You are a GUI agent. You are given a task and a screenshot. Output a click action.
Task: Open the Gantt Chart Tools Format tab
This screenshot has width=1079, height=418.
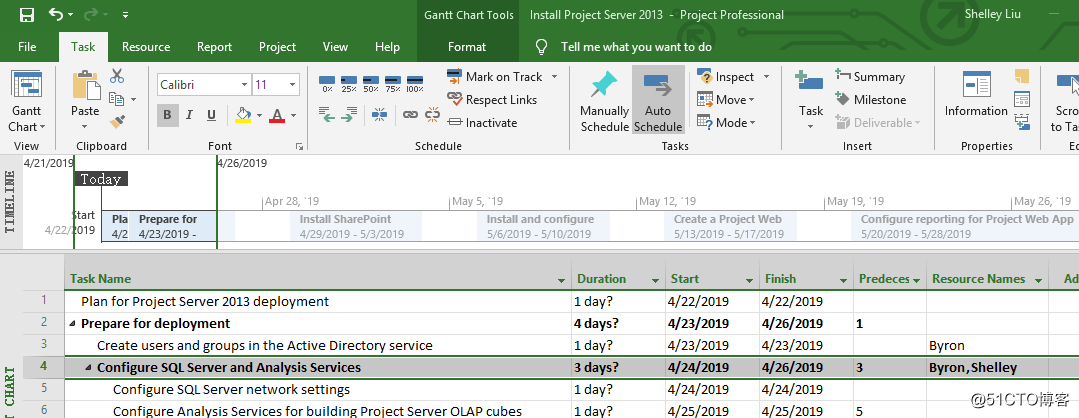(467, 47)
